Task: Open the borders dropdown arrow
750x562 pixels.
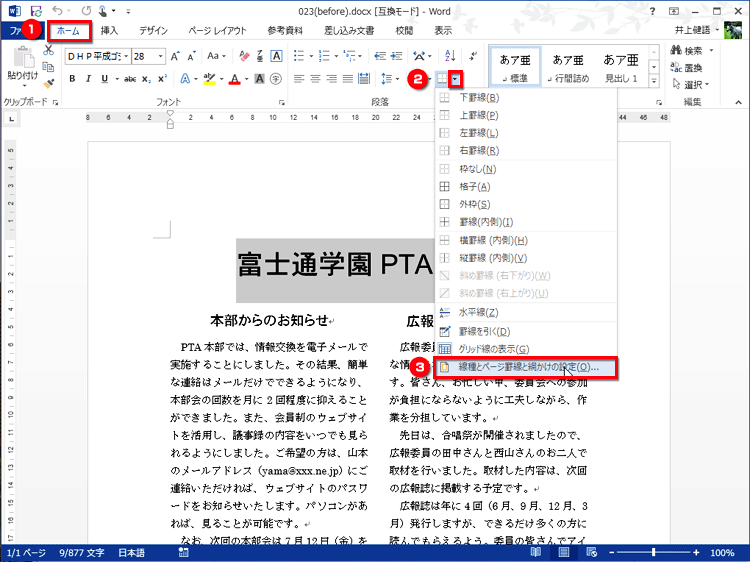Action: tap(456, 79)
